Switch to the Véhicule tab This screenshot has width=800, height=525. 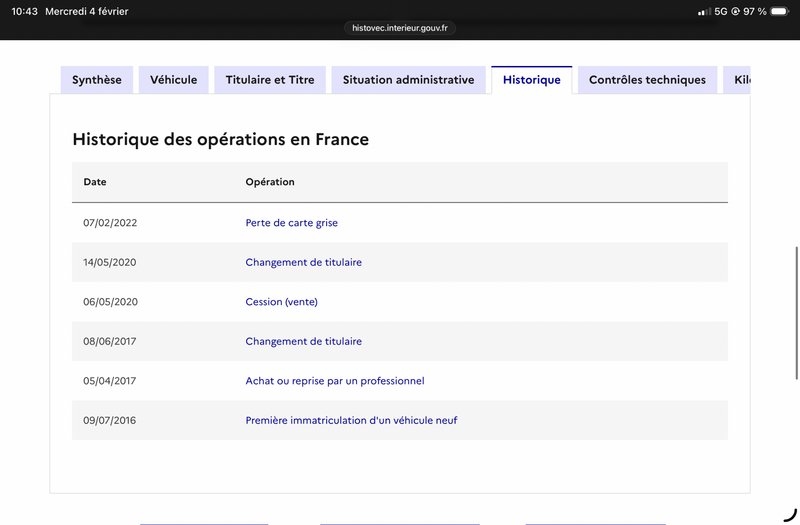[x=173, y=80]
